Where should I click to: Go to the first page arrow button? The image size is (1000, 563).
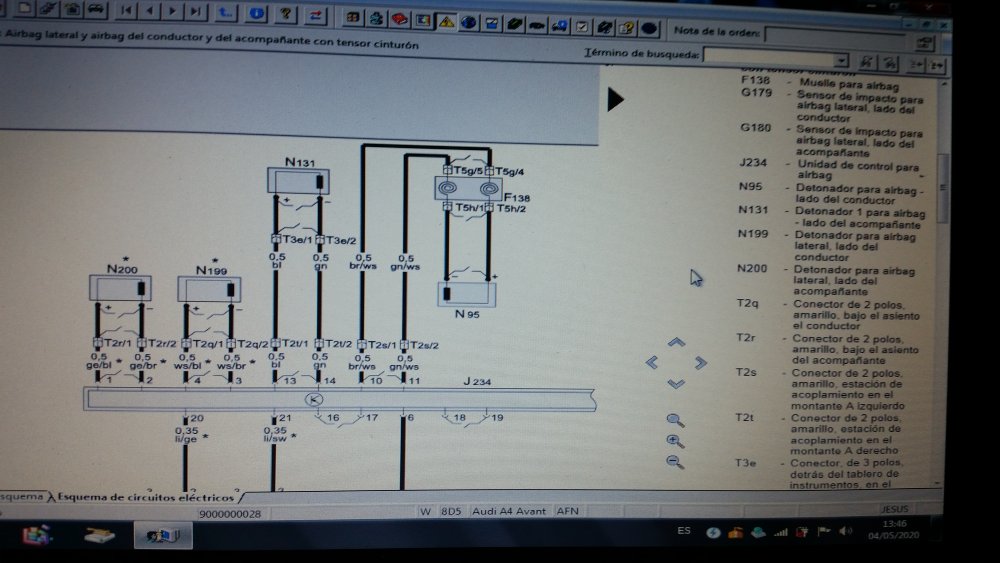click(x=126, y=10)
